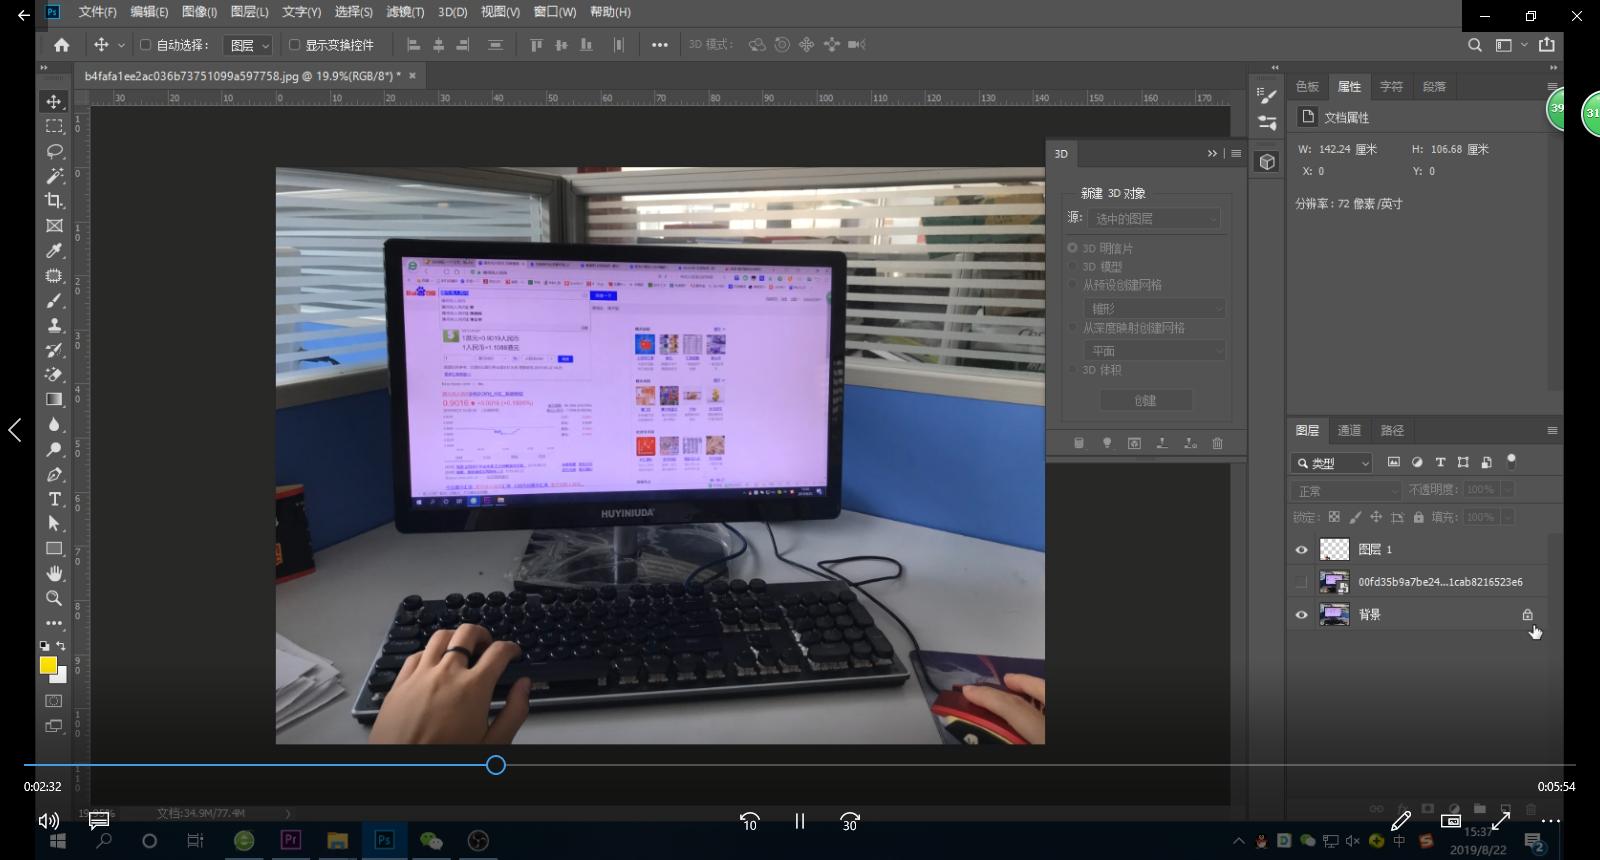Pause the video playback

tap(800, 821)
